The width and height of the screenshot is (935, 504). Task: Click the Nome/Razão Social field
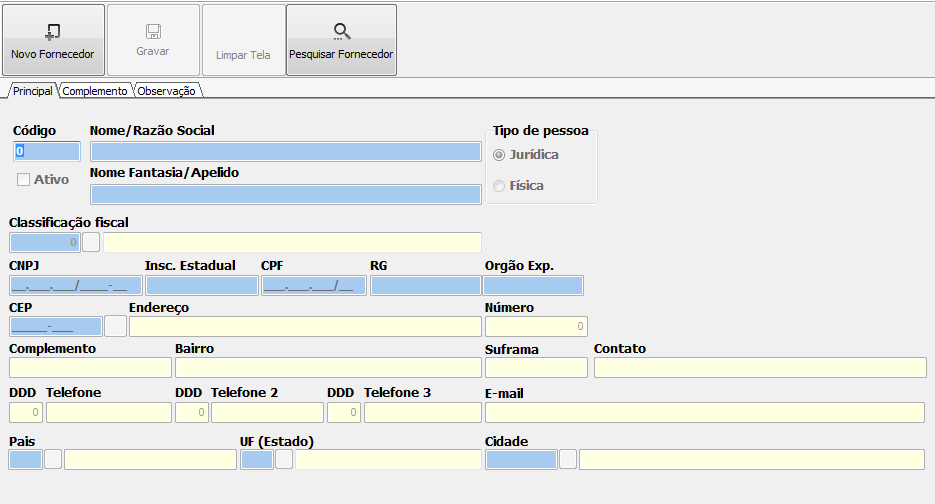click(285, 152)
